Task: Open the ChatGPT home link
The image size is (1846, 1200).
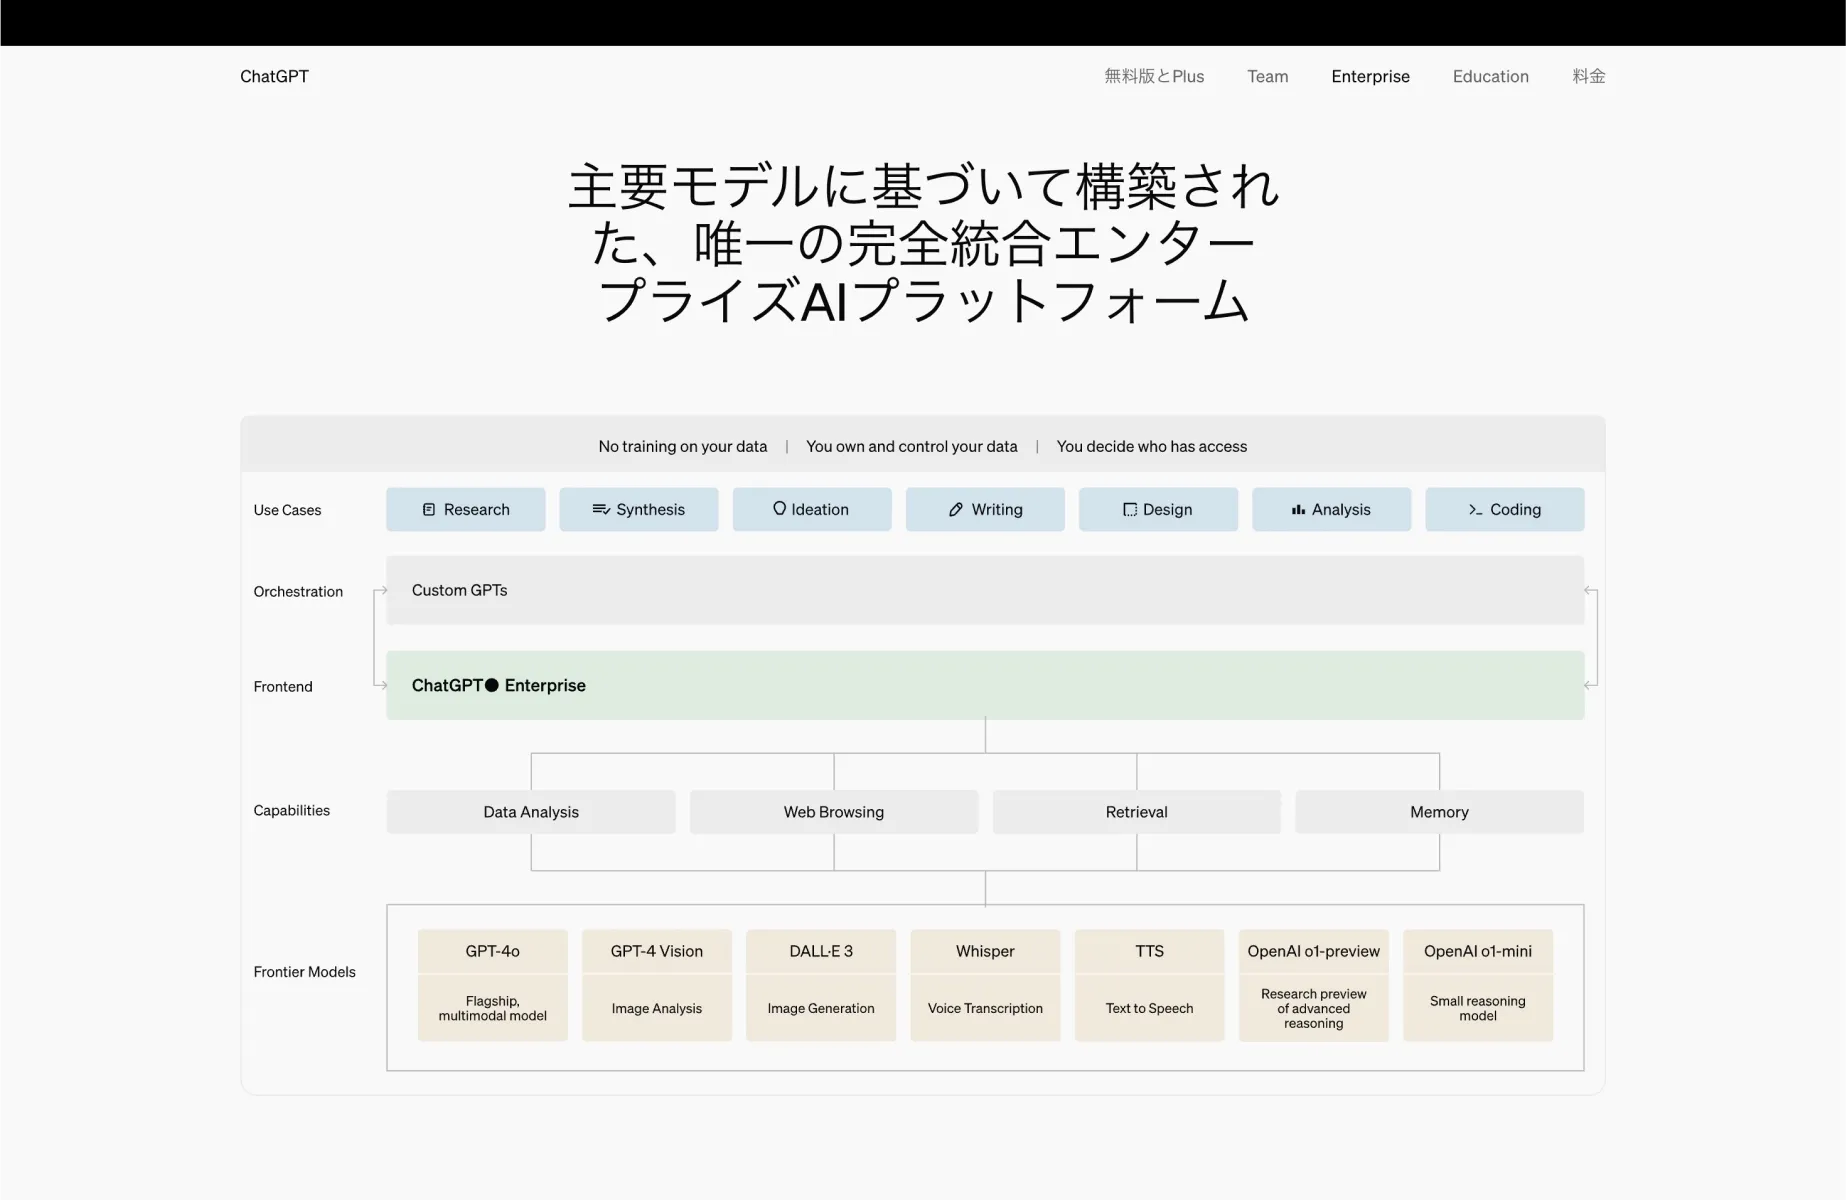Action: tap(274, 76)
